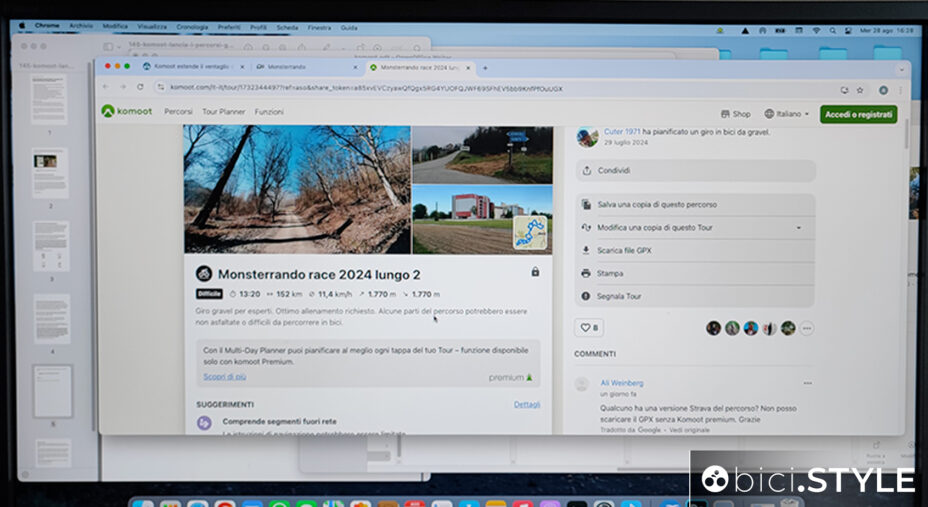Follow the 'Scopri di più' link
The width and height of the screenshot is (928, 507).
point(224,376)
